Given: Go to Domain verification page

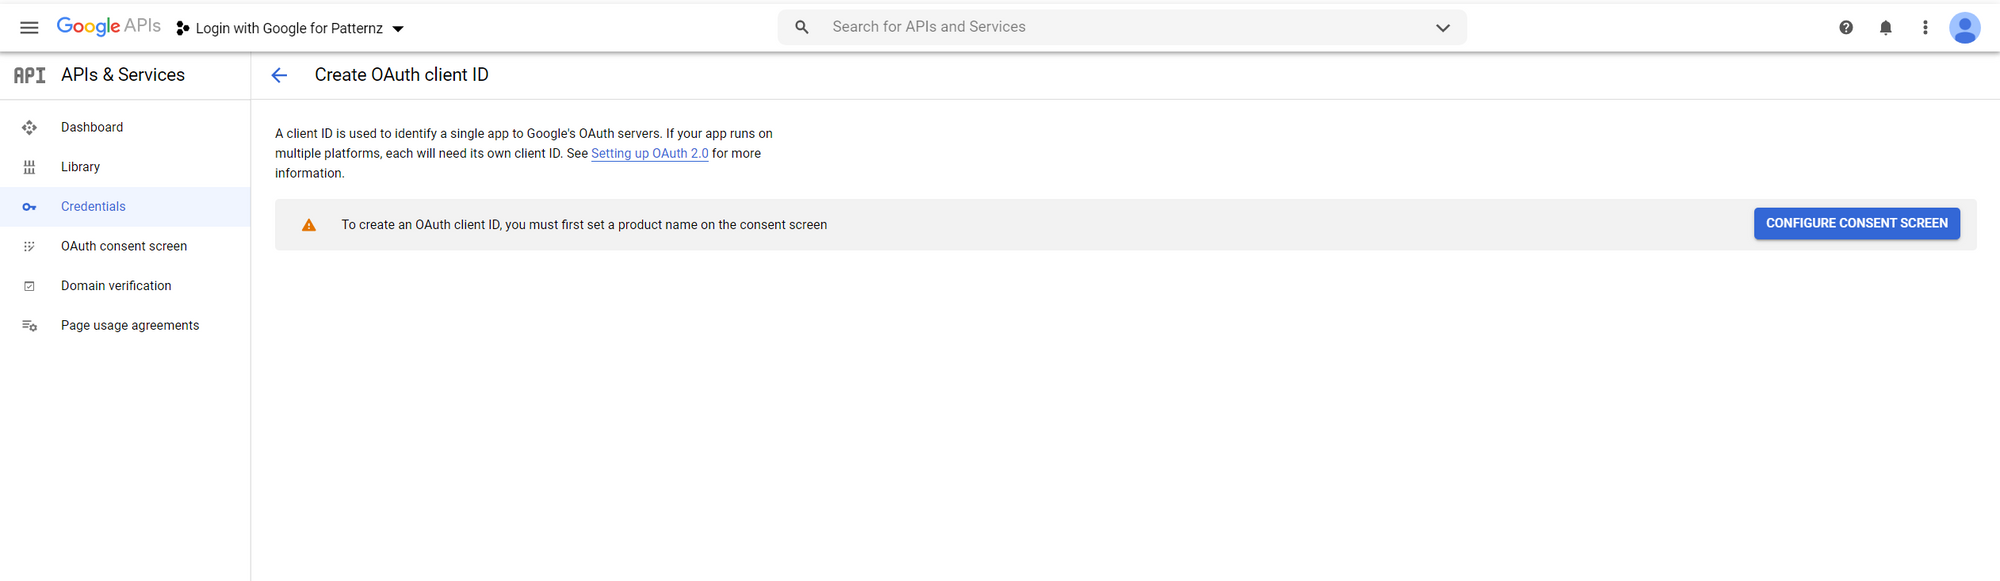Looking at the screenshot, I should tap(116, 286).
